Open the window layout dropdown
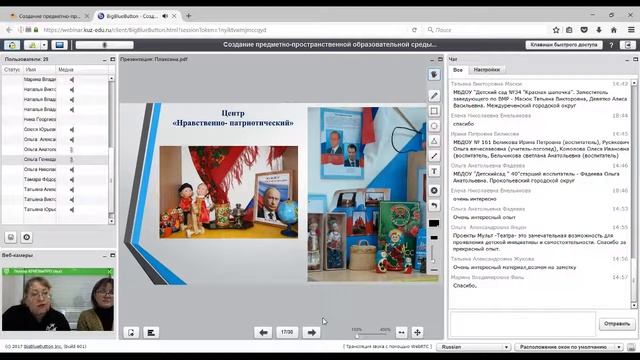The height and width of the screenshot is (360, 640). pyautogui.click(x=569, y=347)
